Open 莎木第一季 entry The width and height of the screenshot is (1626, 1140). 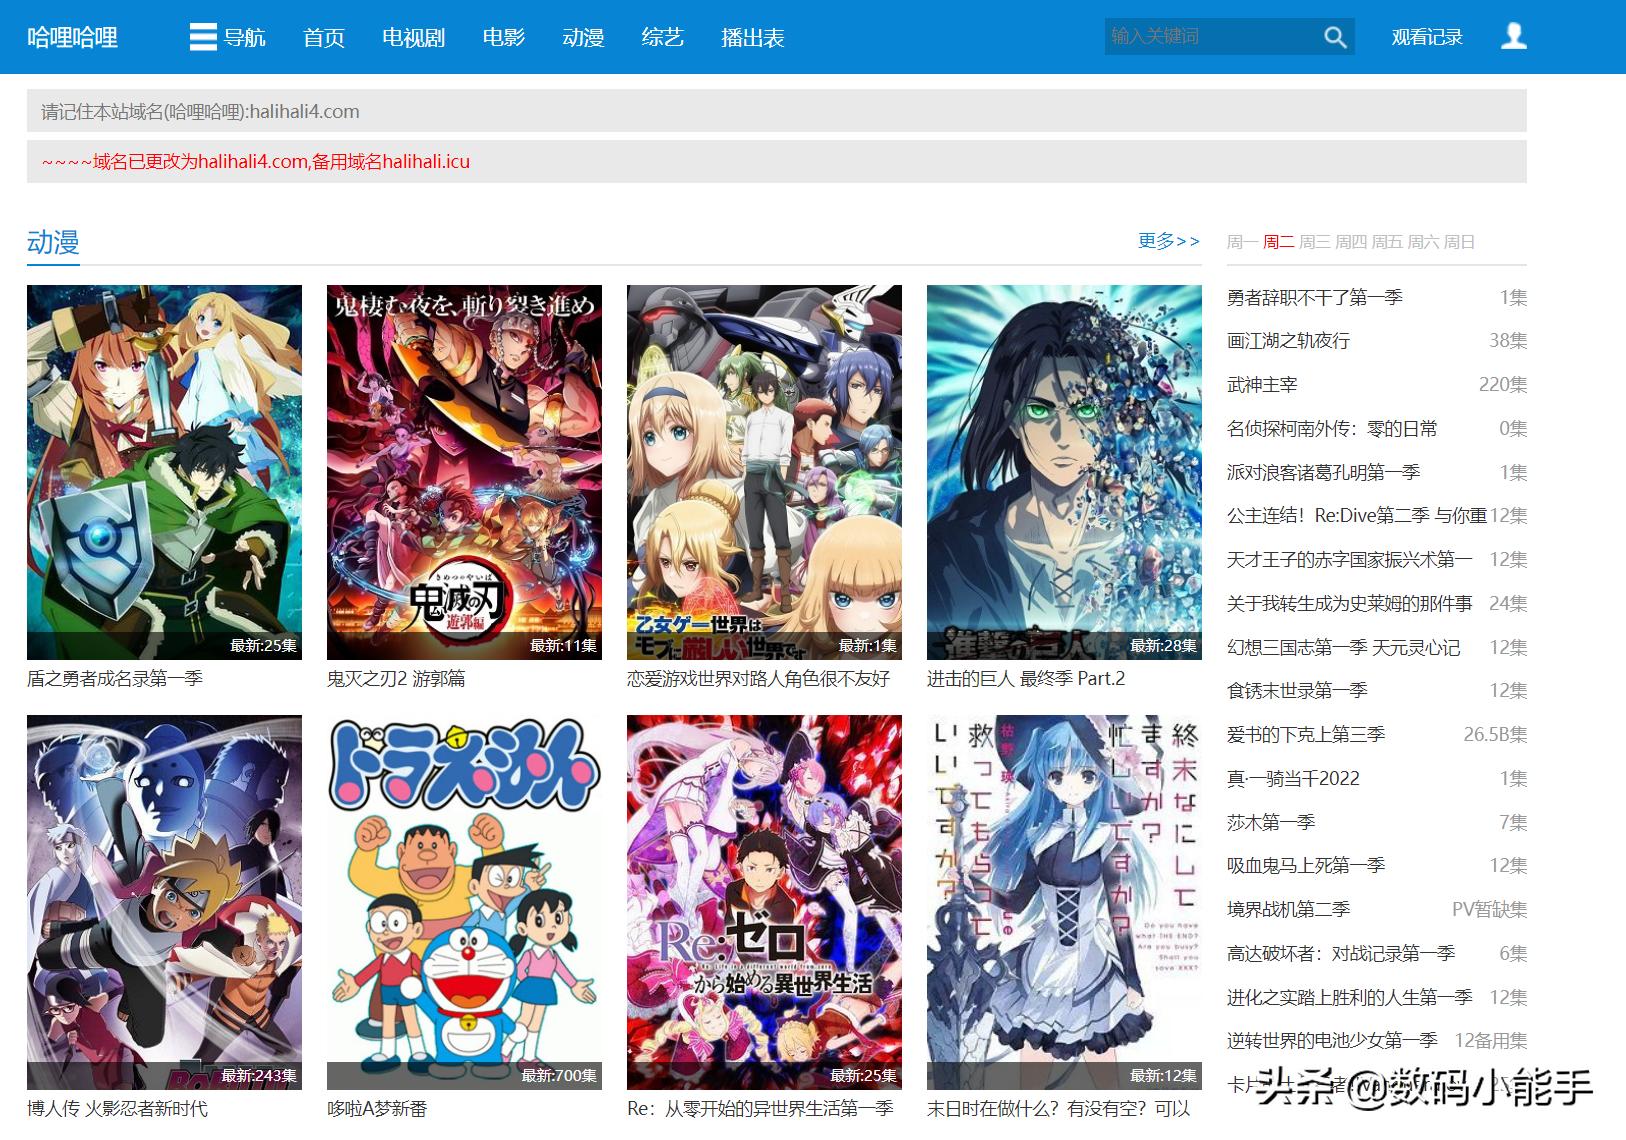(1271, 823)
